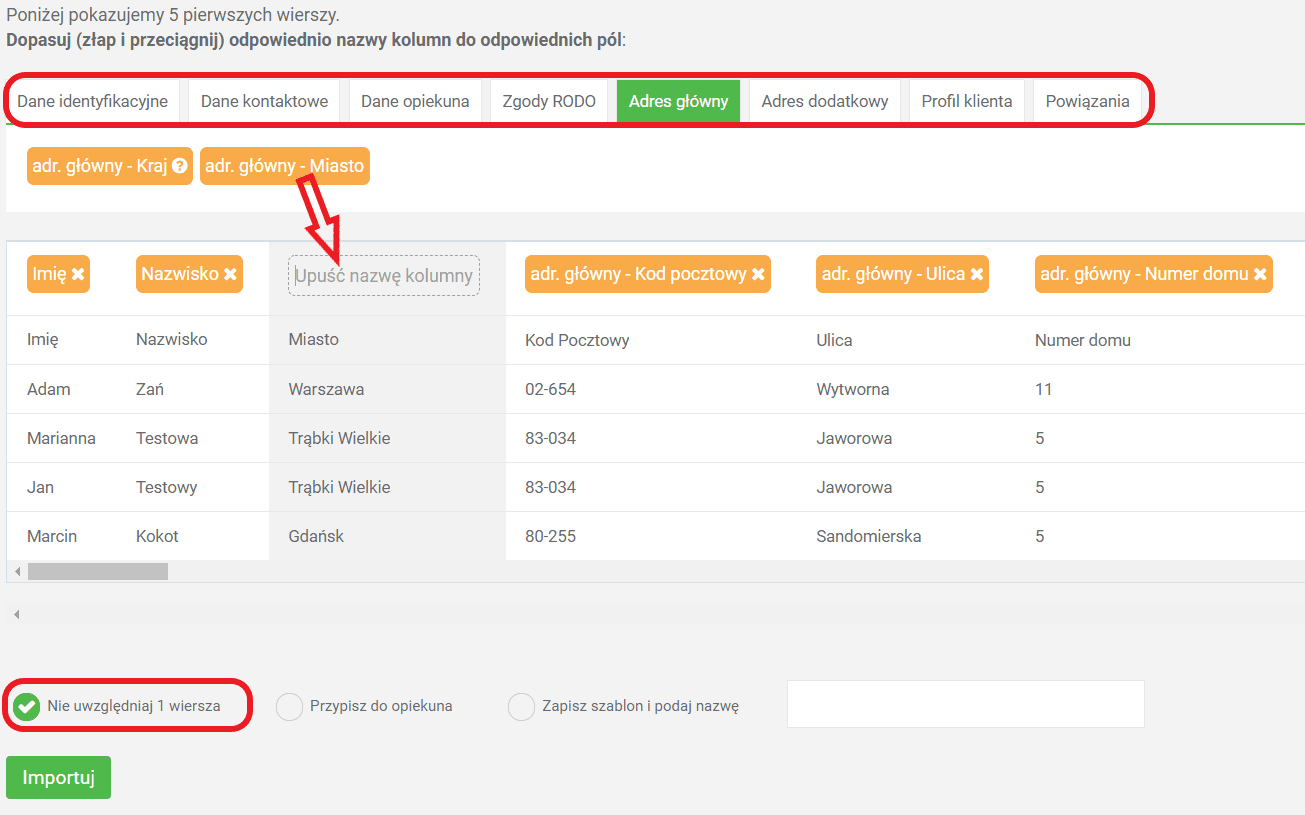Select the Adres dodatkowy tab
1305x815 pixels.
824,101
